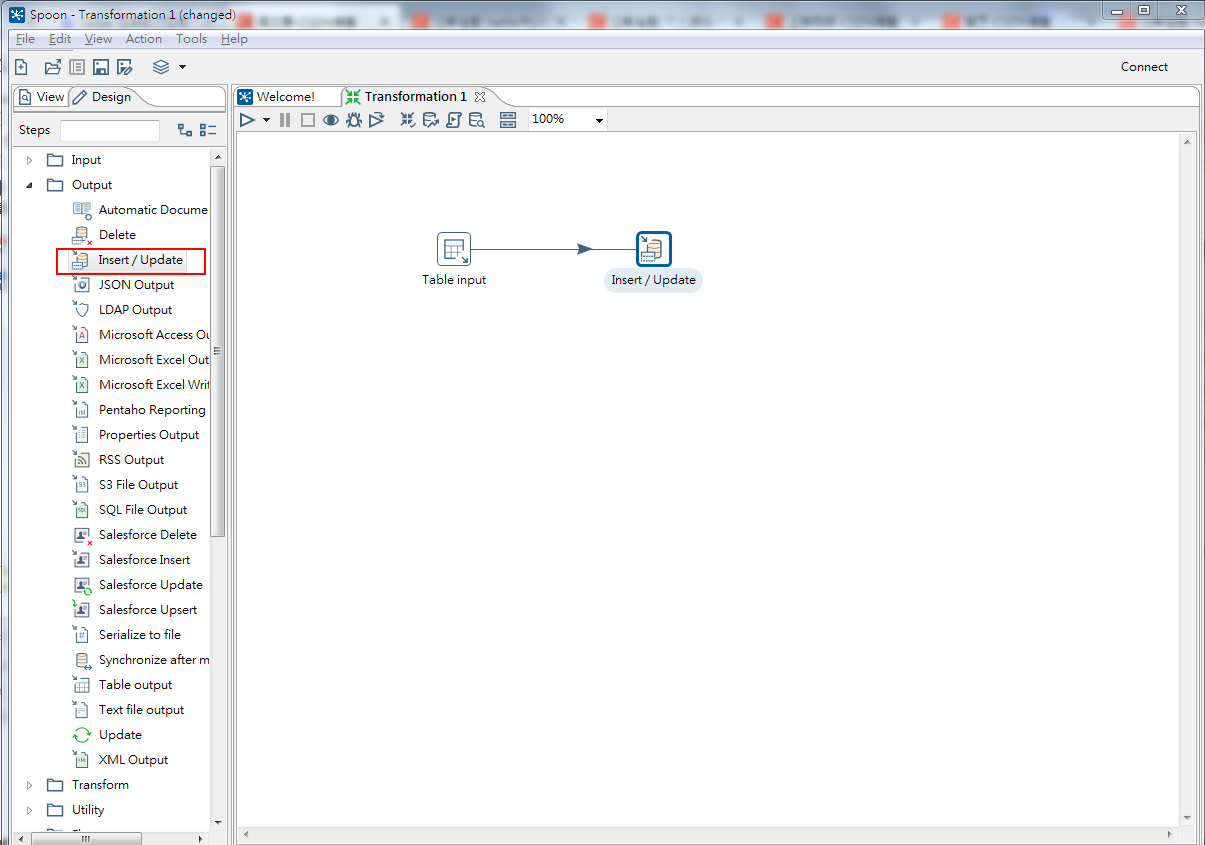Select the S3 File Output step
This screenshot has width=1205, height=845.
click(x=126, y=485)
